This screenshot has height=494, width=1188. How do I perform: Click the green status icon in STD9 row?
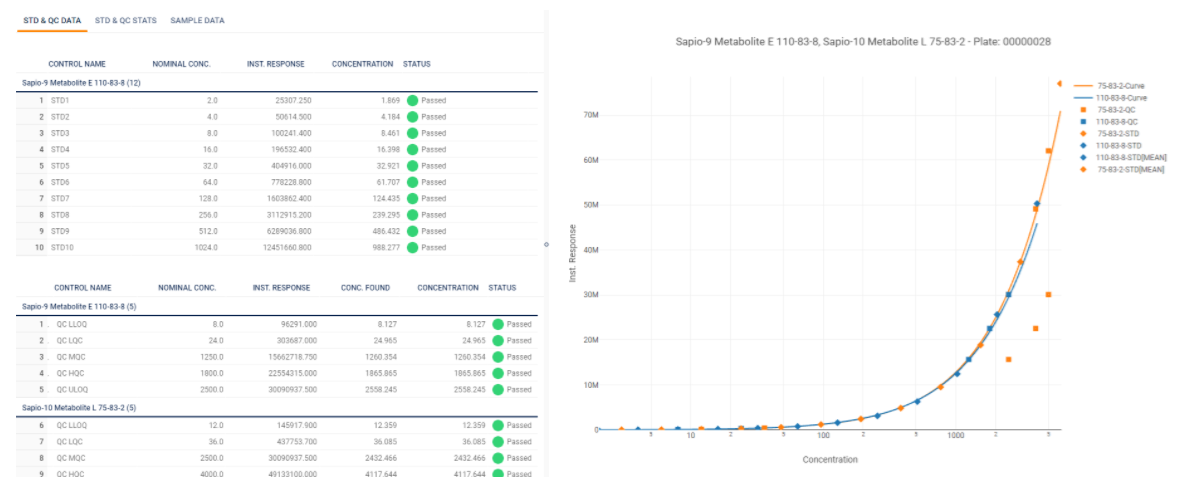(412, 231)
